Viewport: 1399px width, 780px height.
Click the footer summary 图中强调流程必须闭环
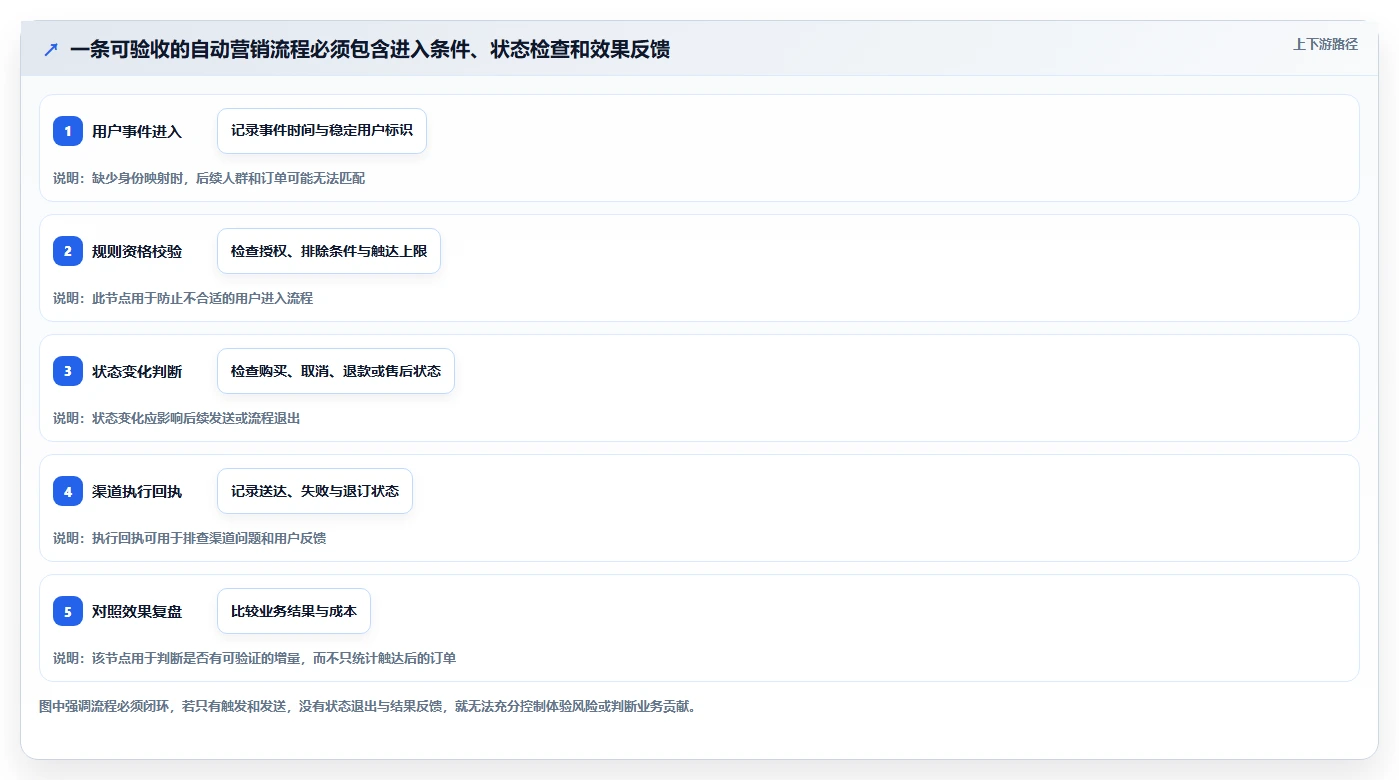point(367,706)
